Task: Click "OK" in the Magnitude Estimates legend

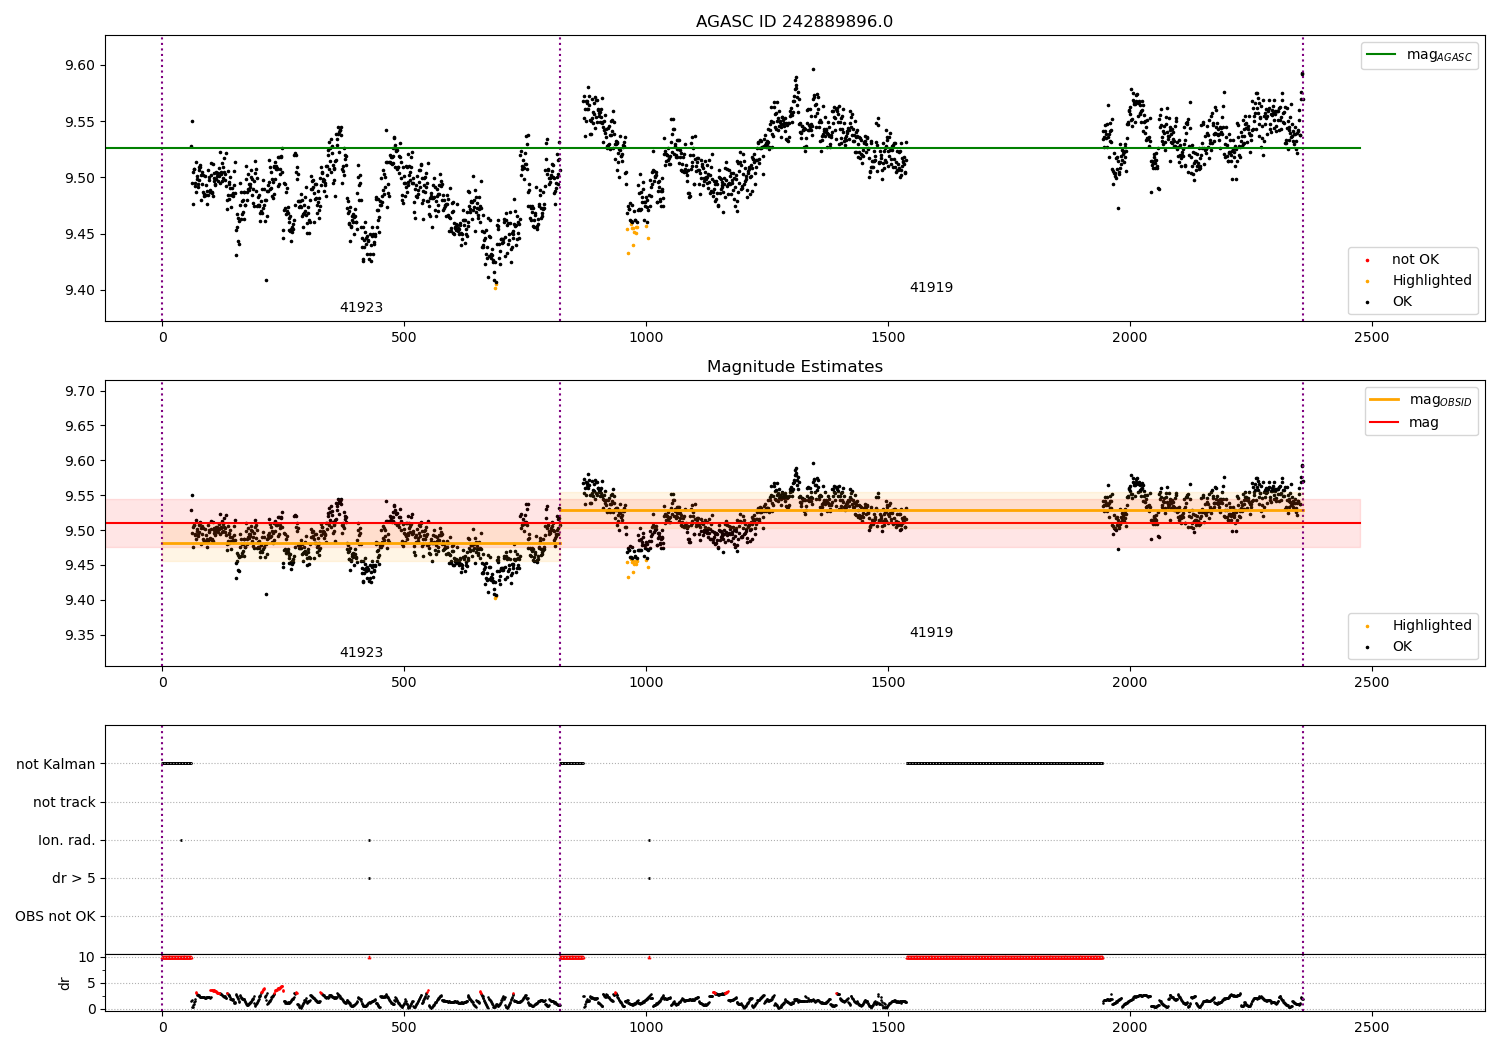Action: 1402,647
